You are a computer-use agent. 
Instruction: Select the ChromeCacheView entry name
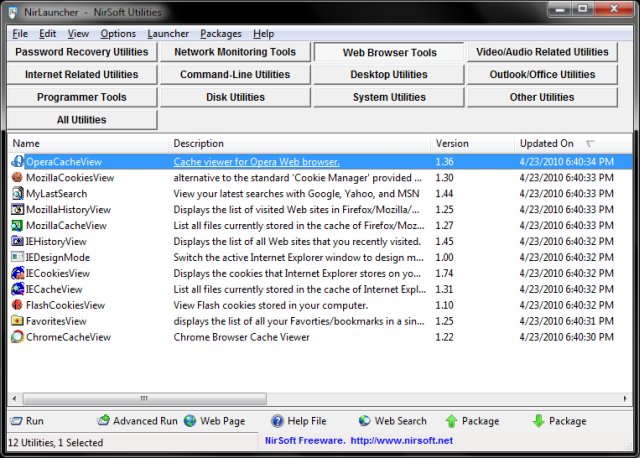[69, 337]
